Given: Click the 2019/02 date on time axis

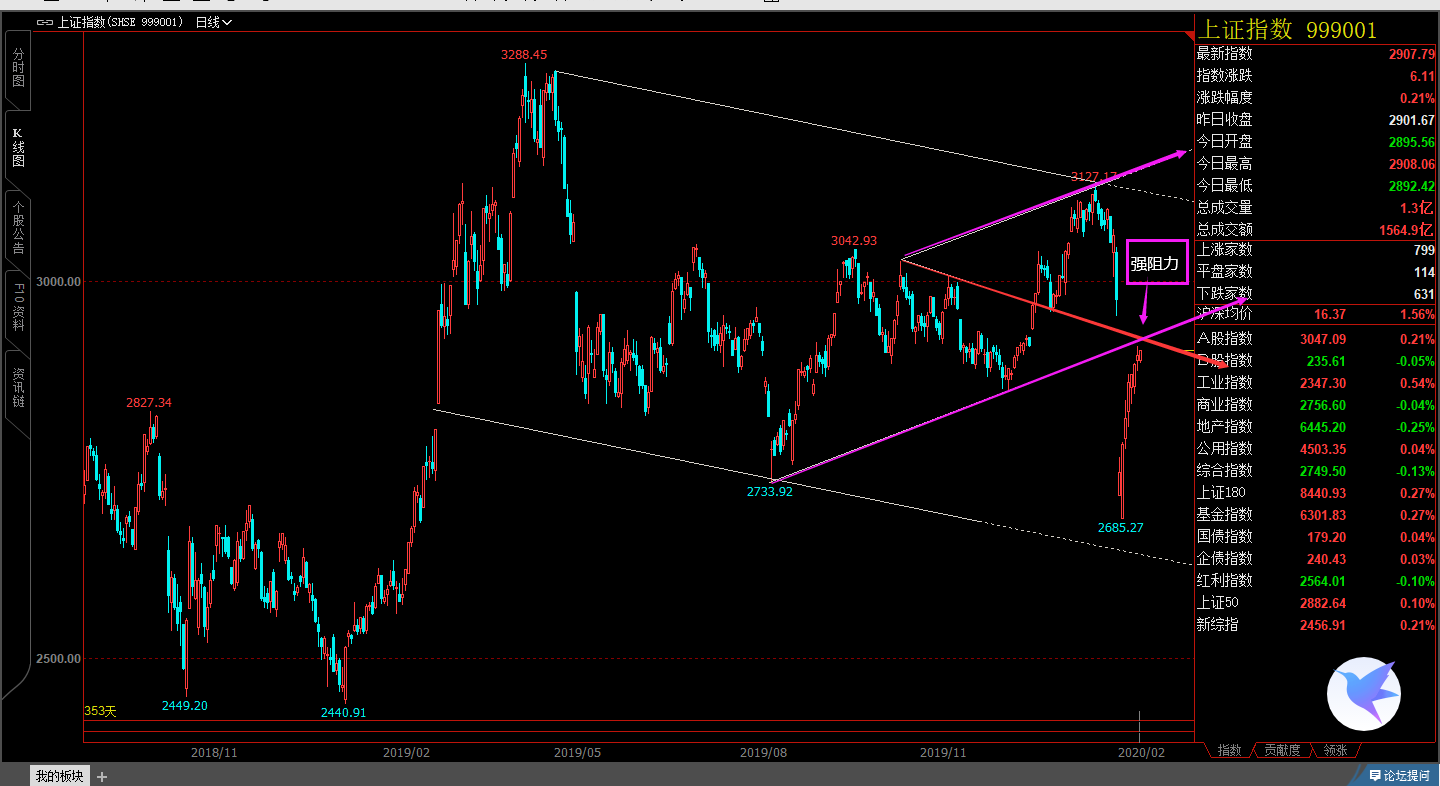Looking at the screenshot, I should point(406,752).
